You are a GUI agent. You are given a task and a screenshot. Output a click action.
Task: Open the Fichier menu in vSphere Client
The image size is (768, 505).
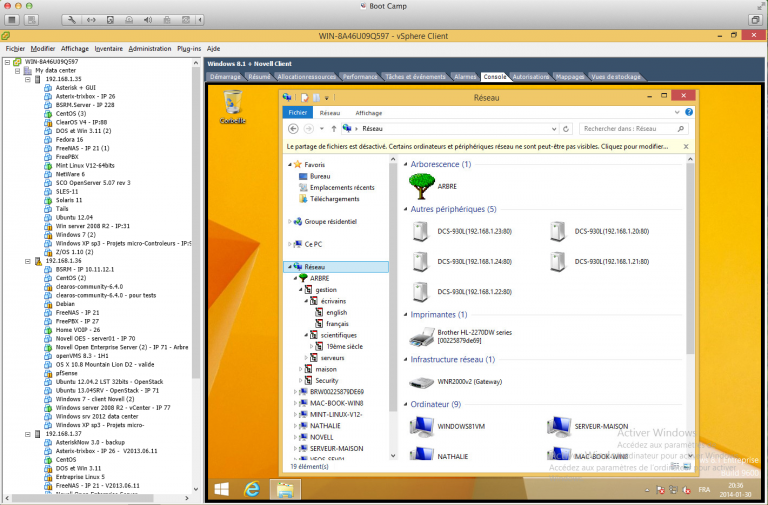click(15, 48)
